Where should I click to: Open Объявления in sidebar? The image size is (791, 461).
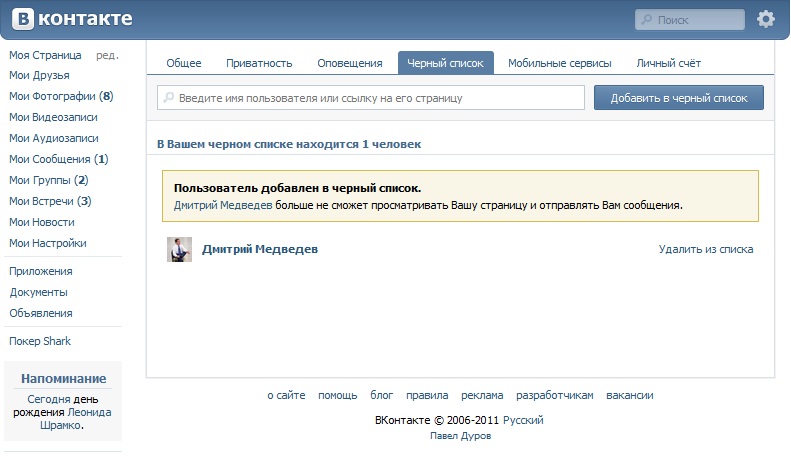point(40,313)
